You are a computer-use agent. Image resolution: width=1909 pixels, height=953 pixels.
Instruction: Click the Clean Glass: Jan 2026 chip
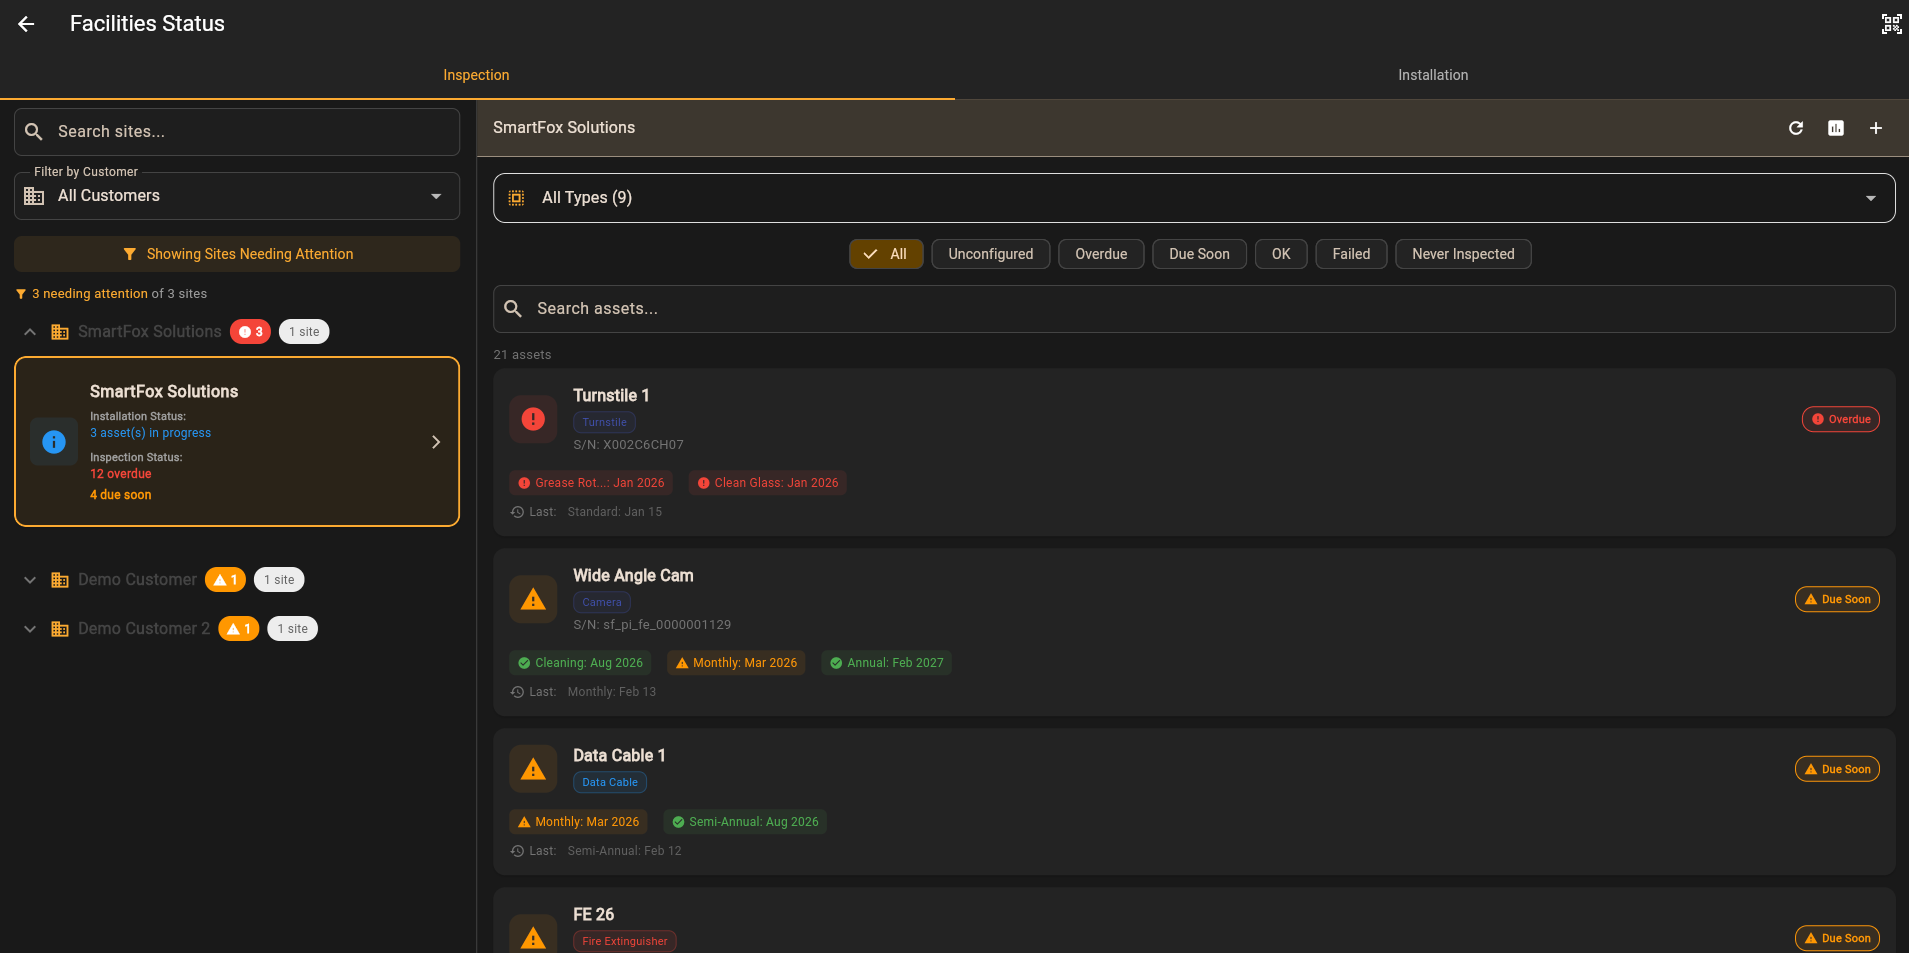coord(768,483)
